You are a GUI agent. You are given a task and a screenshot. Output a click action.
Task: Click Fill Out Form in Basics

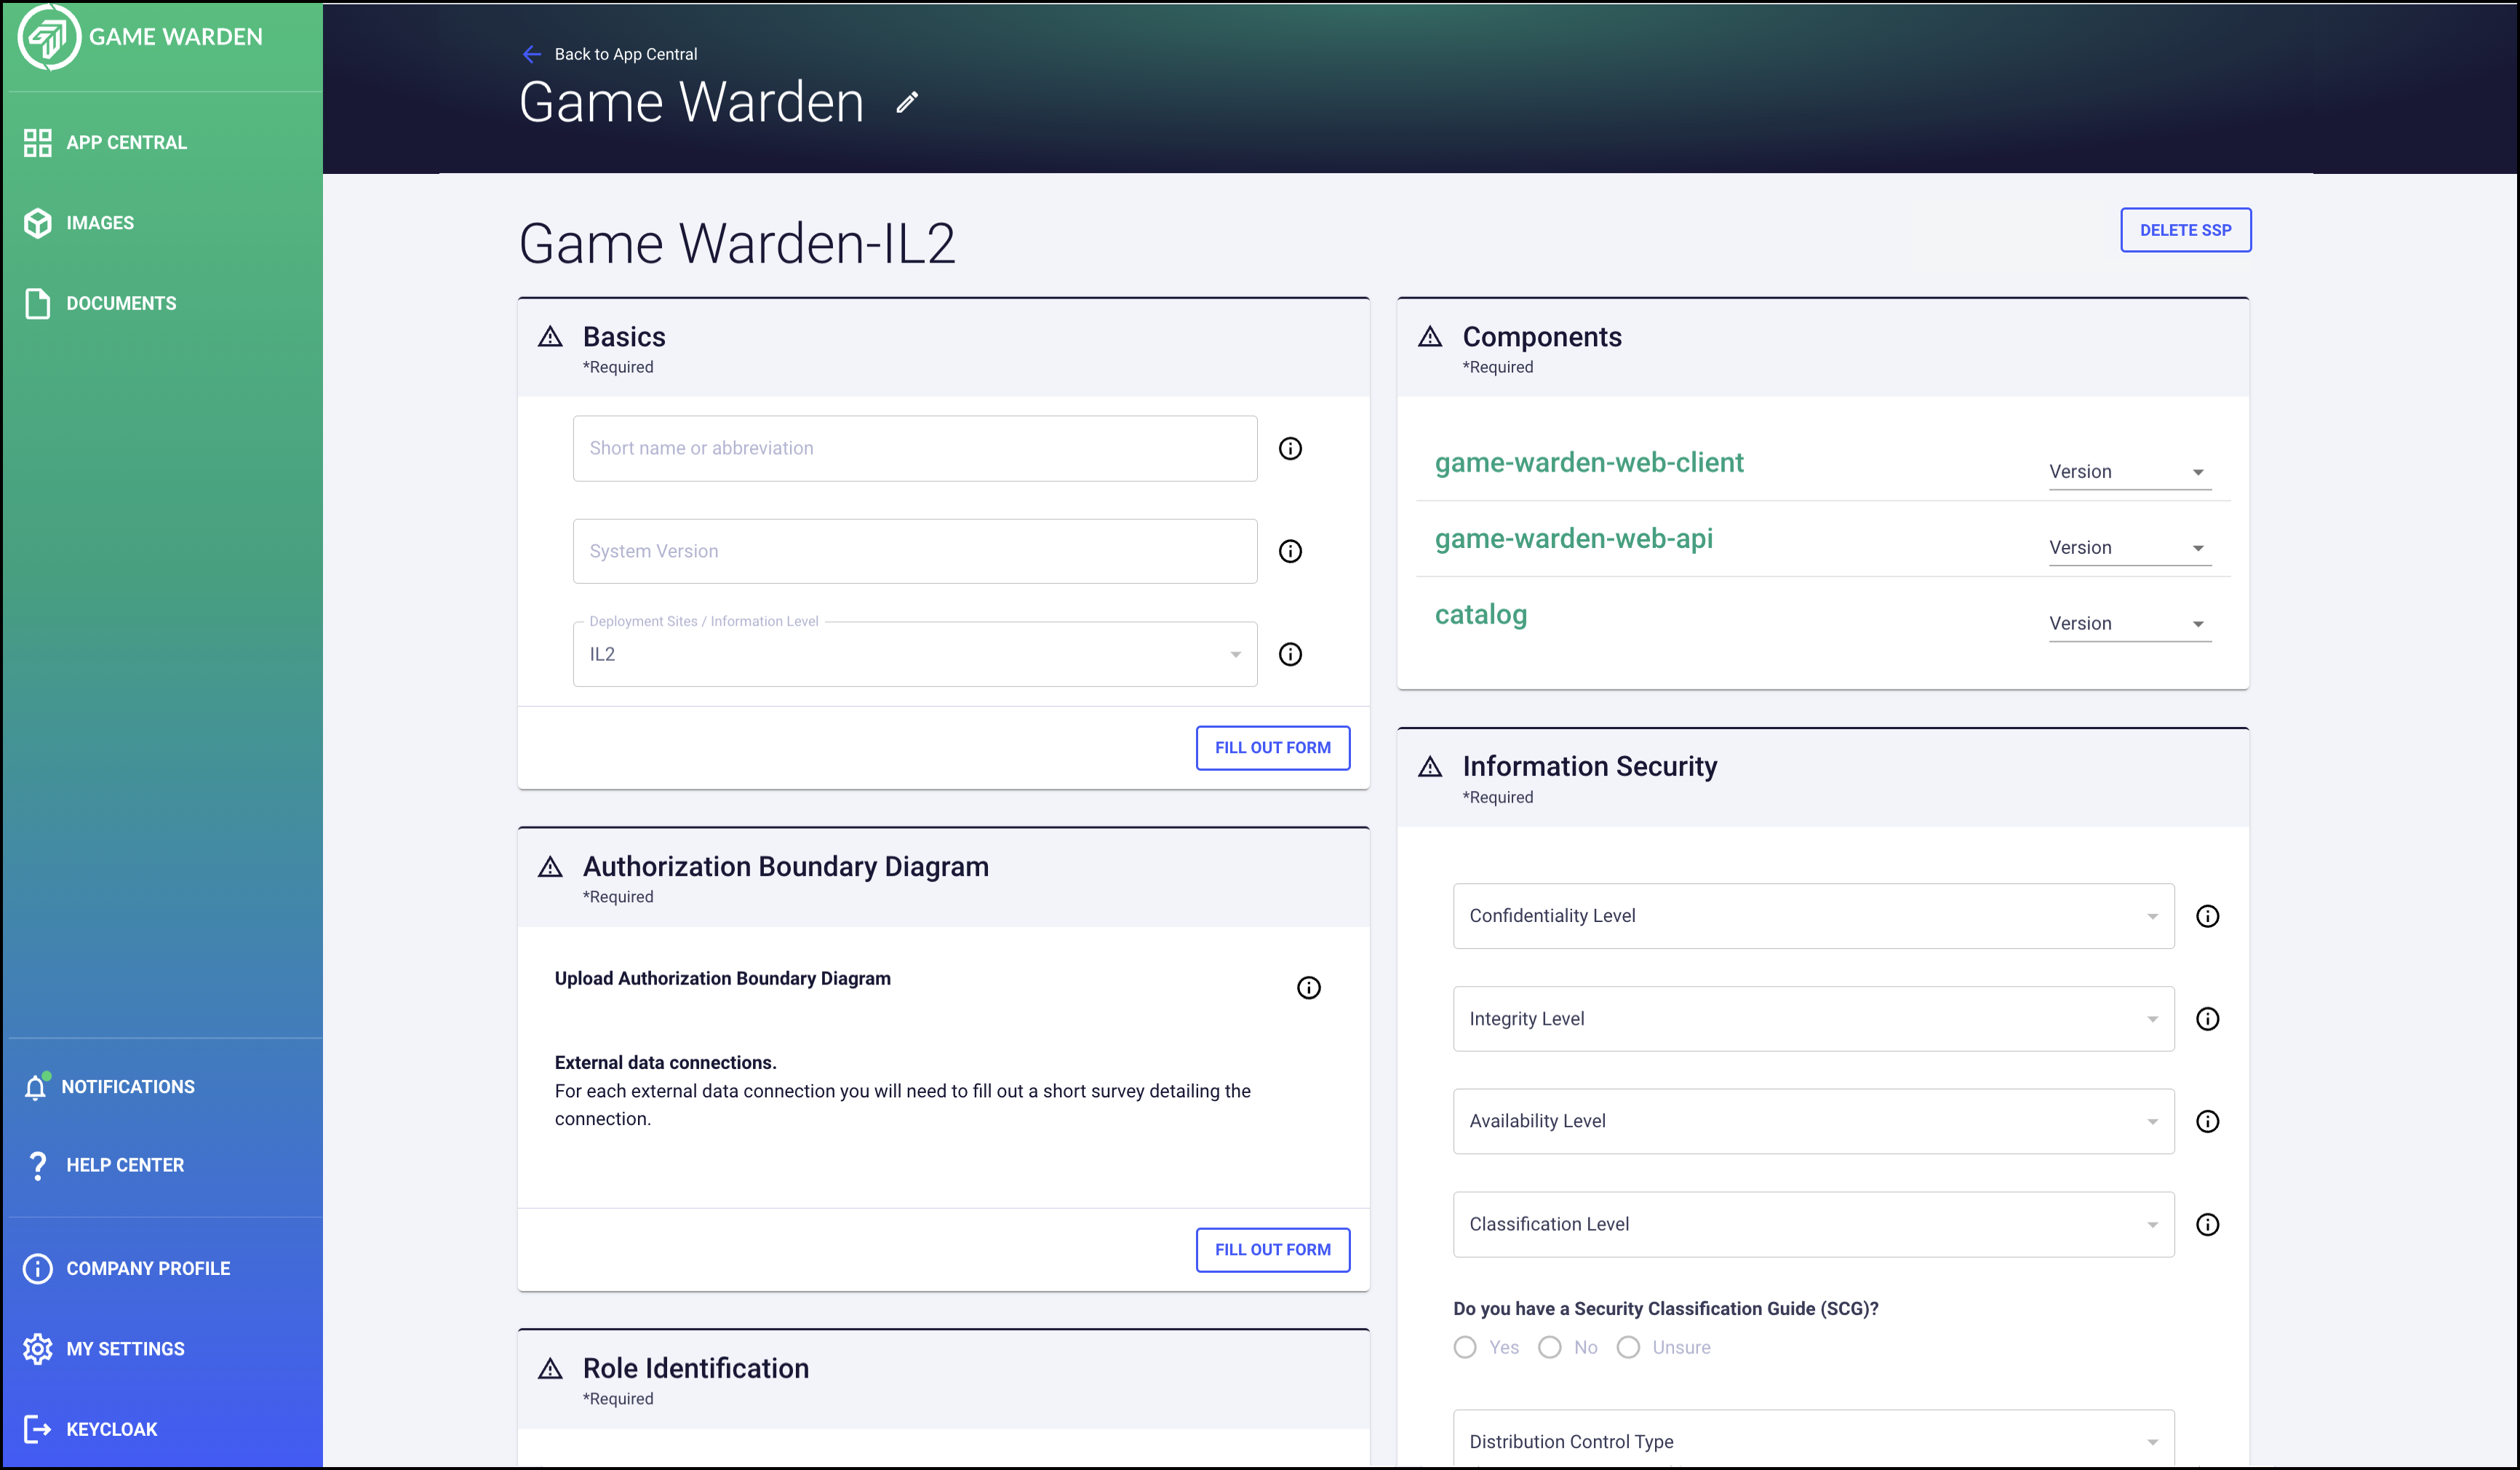[x=1272, y=748]
